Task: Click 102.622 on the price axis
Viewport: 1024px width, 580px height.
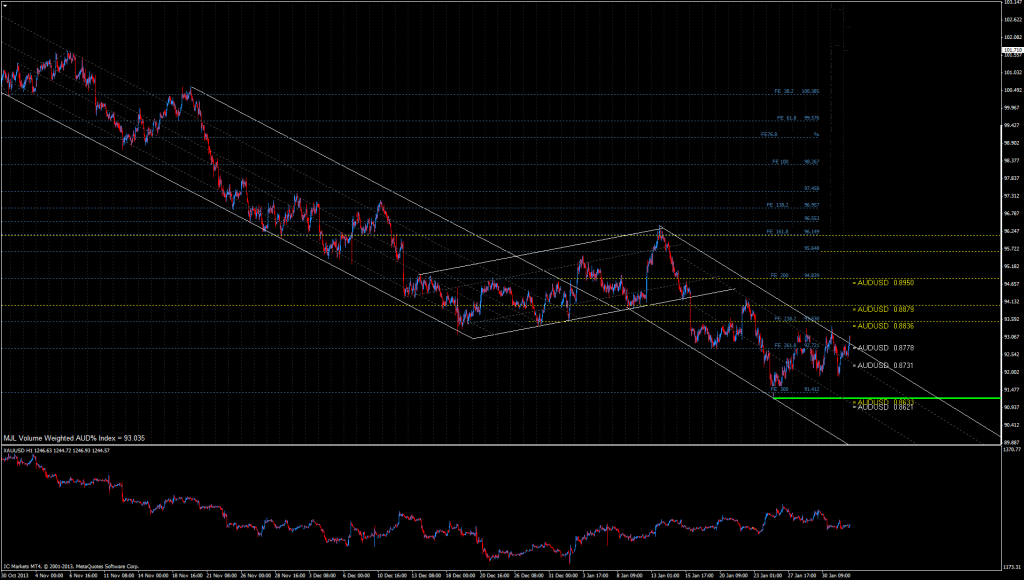Action: [x=1014, y=20]
